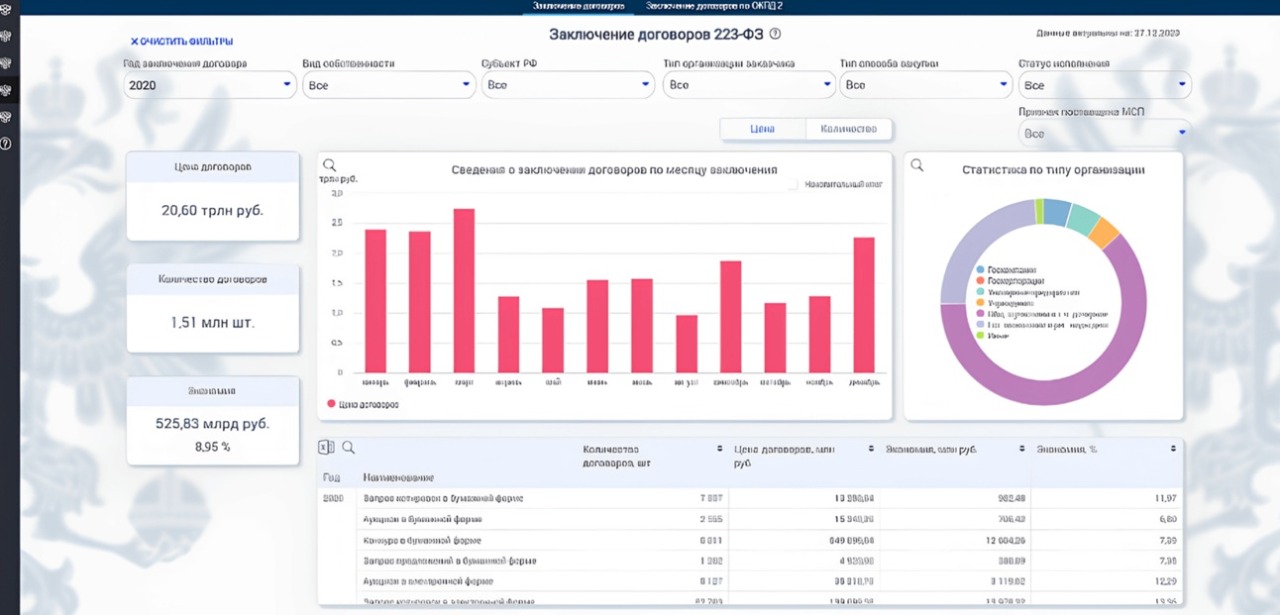This screenshot has width=1280, height=615.
Task: Switch the view toggle to Количество
Action: pyautogui.click(x=848, y=129)
